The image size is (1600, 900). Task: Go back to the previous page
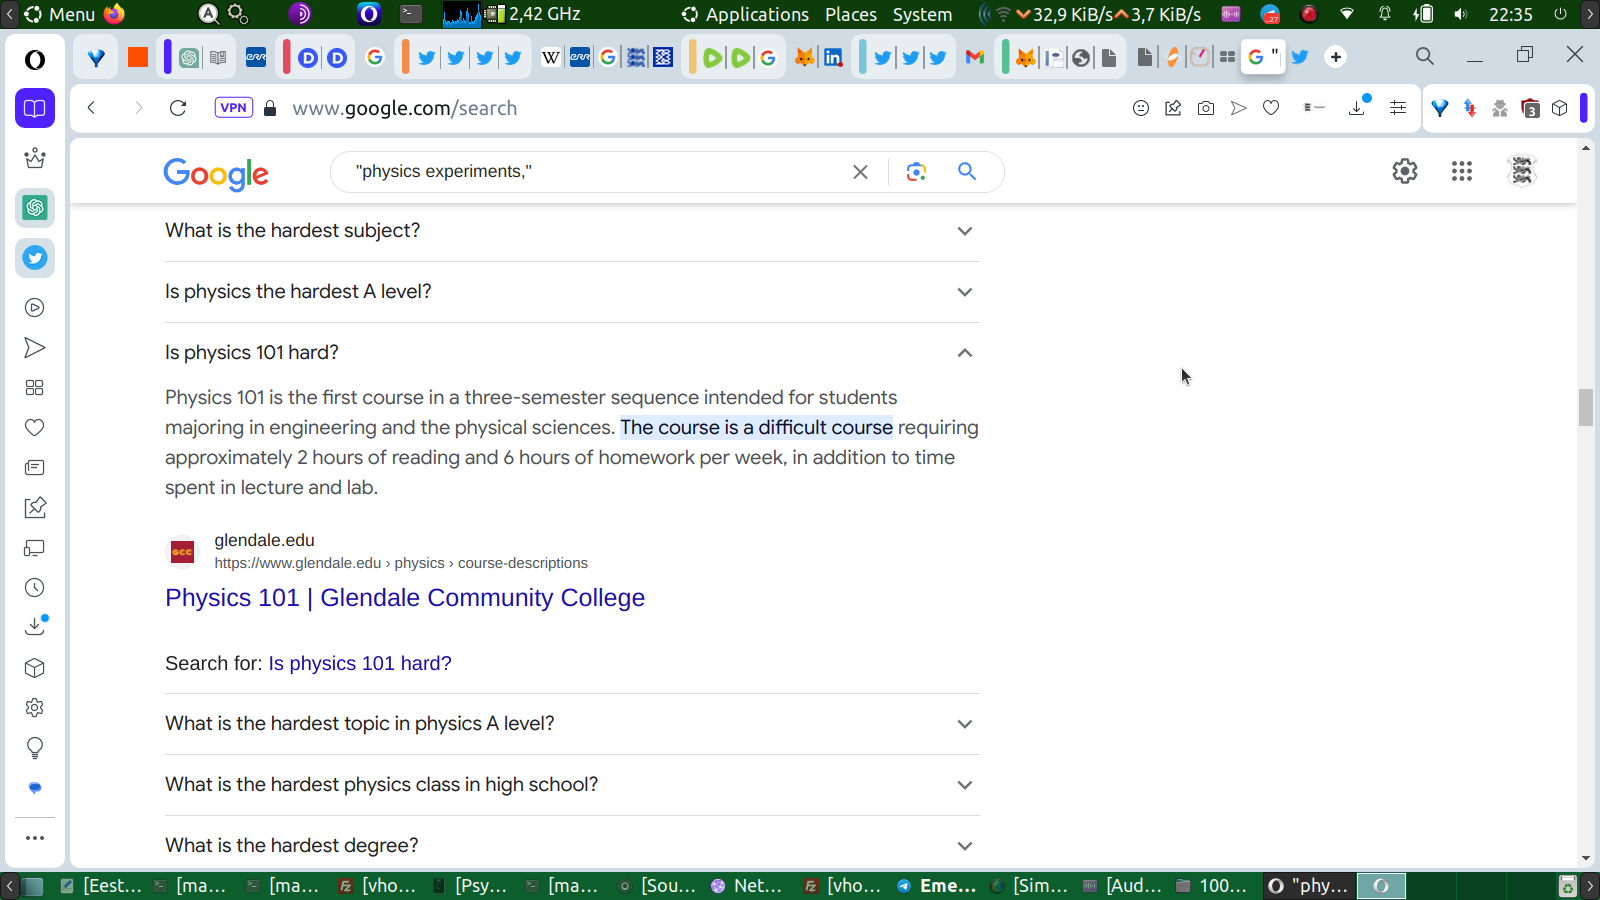tap(91, 108)
